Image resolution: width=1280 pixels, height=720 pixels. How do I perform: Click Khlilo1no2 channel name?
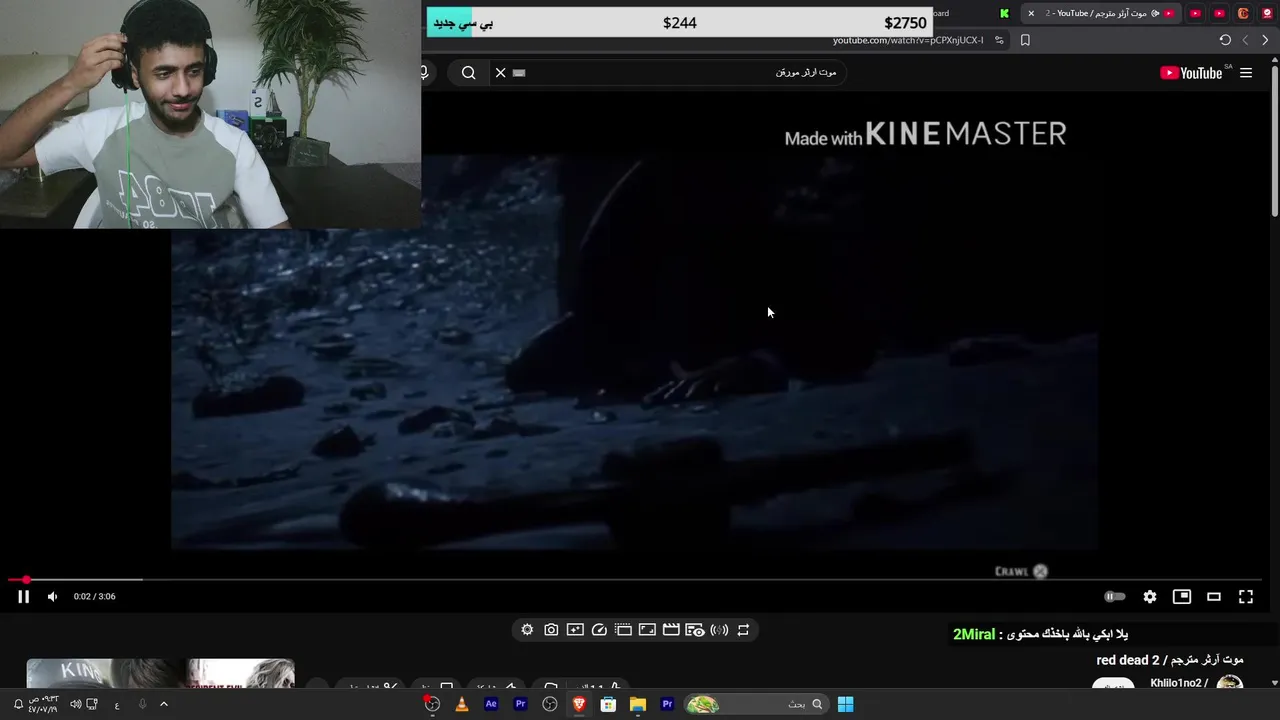click(1179, 683)
